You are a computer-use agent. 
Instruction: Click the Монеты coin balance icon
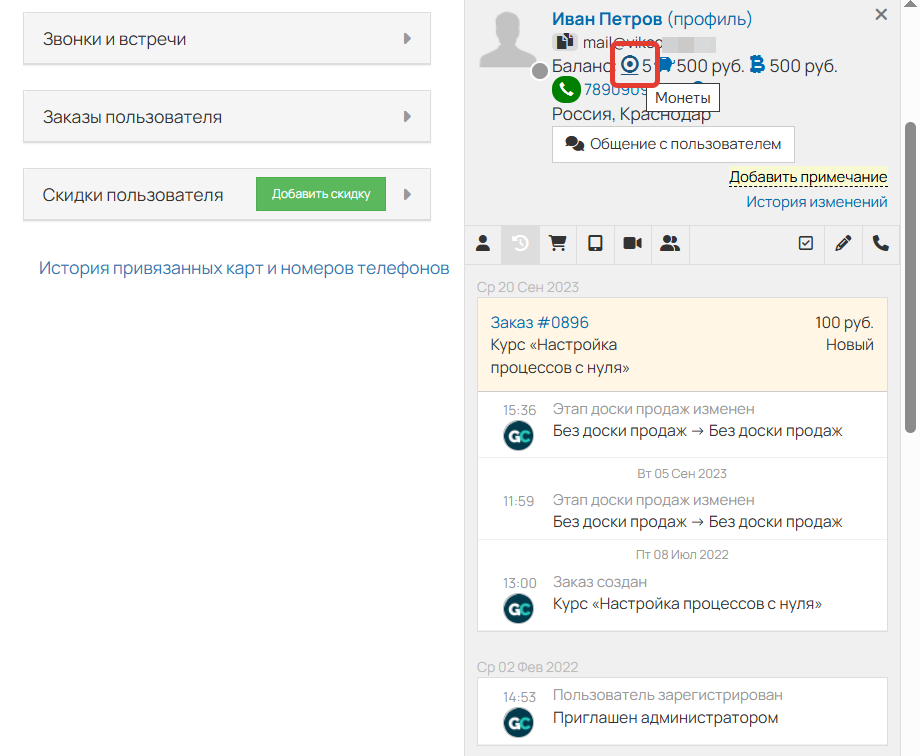(633, 65)
